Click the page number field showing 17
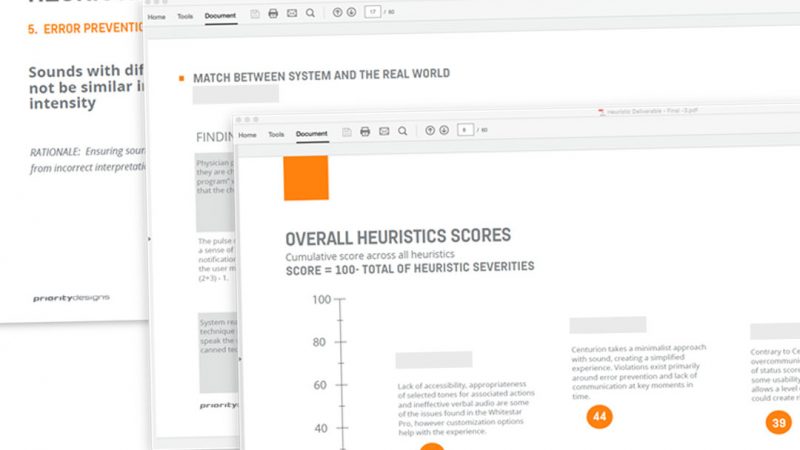Screen dimensions: 800x450 pos(372,12)
